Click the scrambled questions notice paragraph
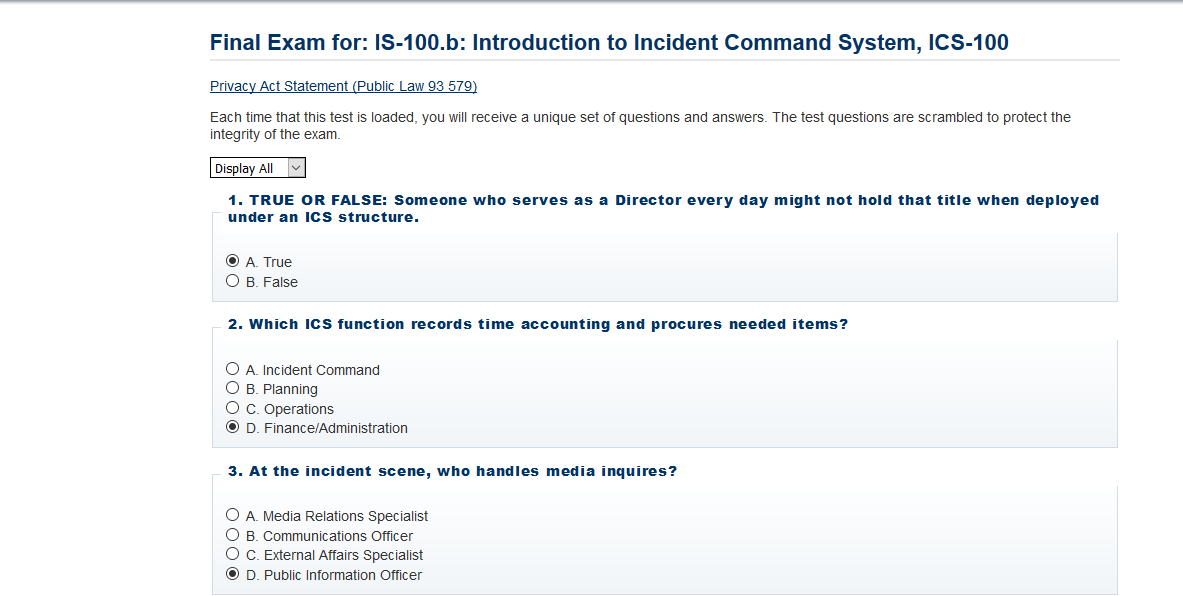1183x596 pixels. coord(640,126)
